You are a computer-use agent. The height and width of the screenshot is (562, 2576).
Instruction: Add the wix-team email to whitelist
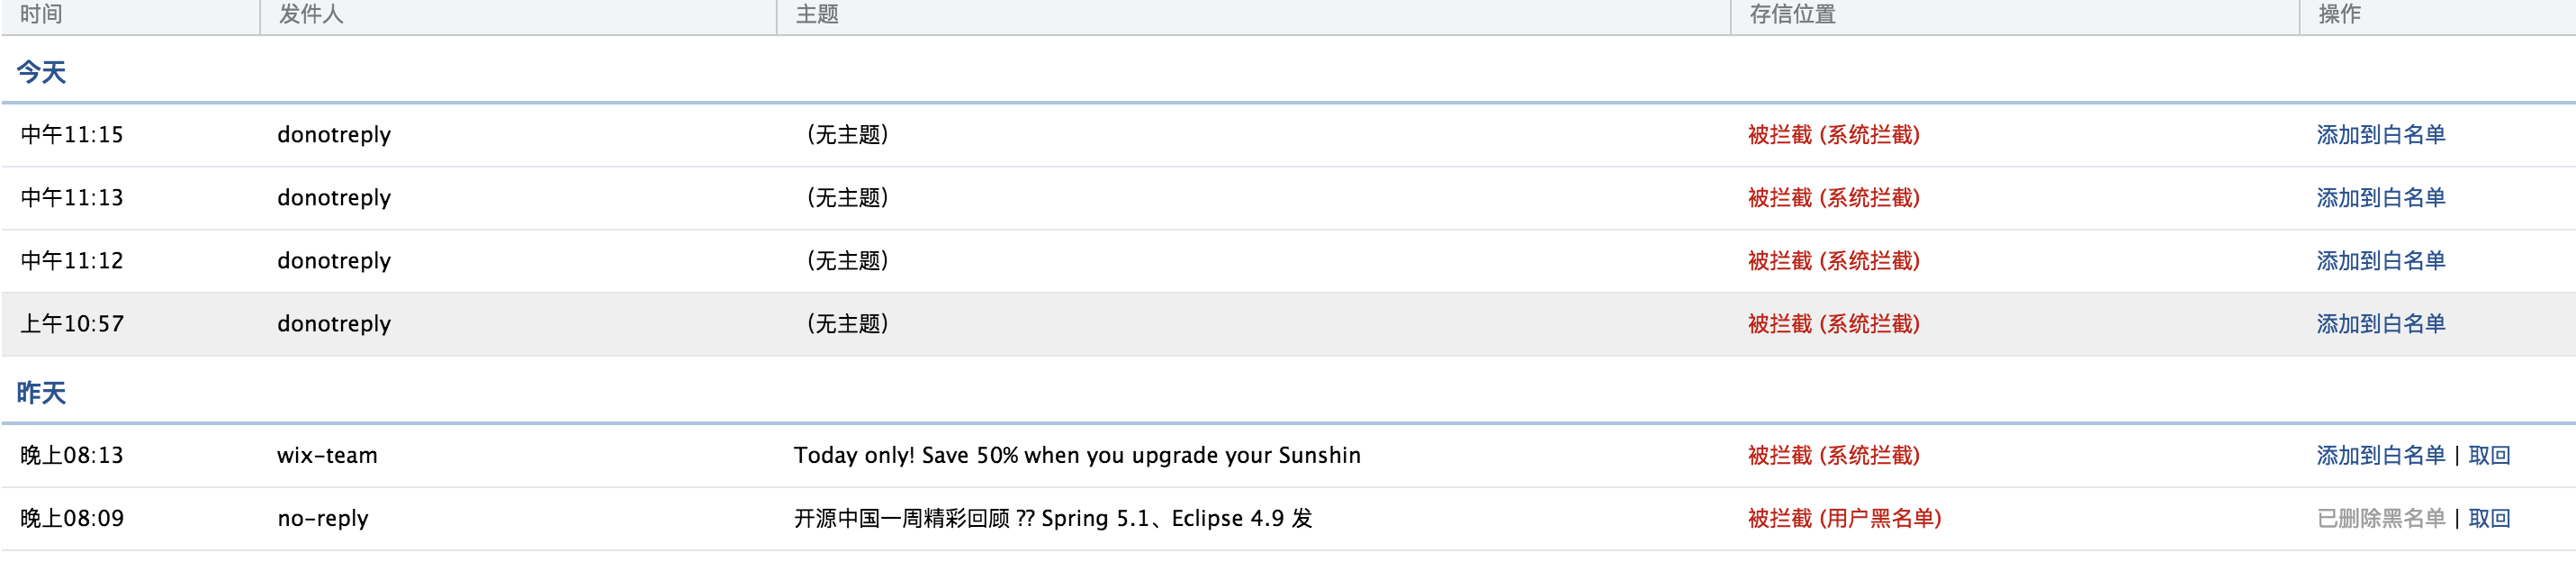point(2380,456)
